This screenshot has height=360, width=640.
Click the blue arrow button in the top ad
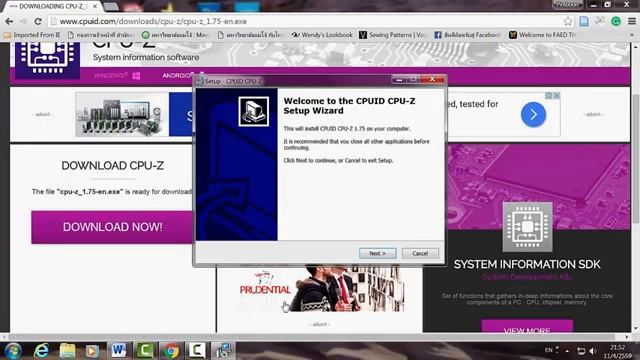point(533,115)
